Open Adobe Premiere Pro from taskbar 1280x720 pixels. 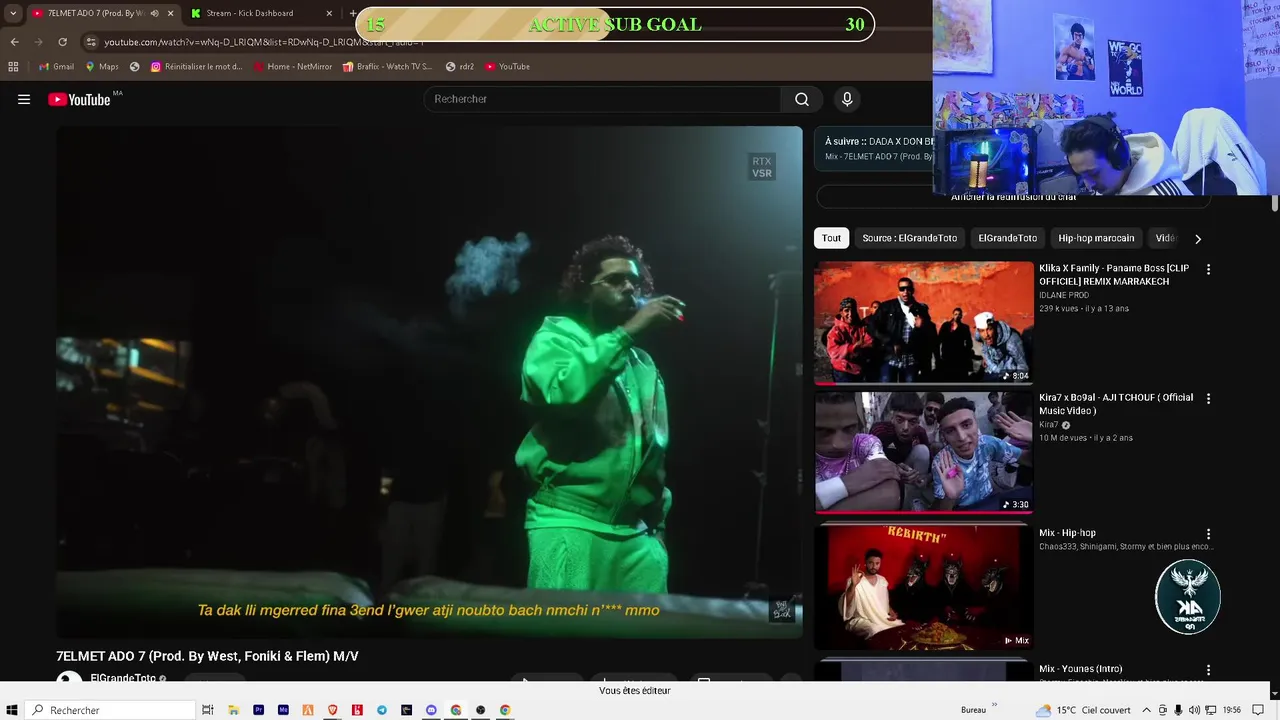click(x=258, y=710)
